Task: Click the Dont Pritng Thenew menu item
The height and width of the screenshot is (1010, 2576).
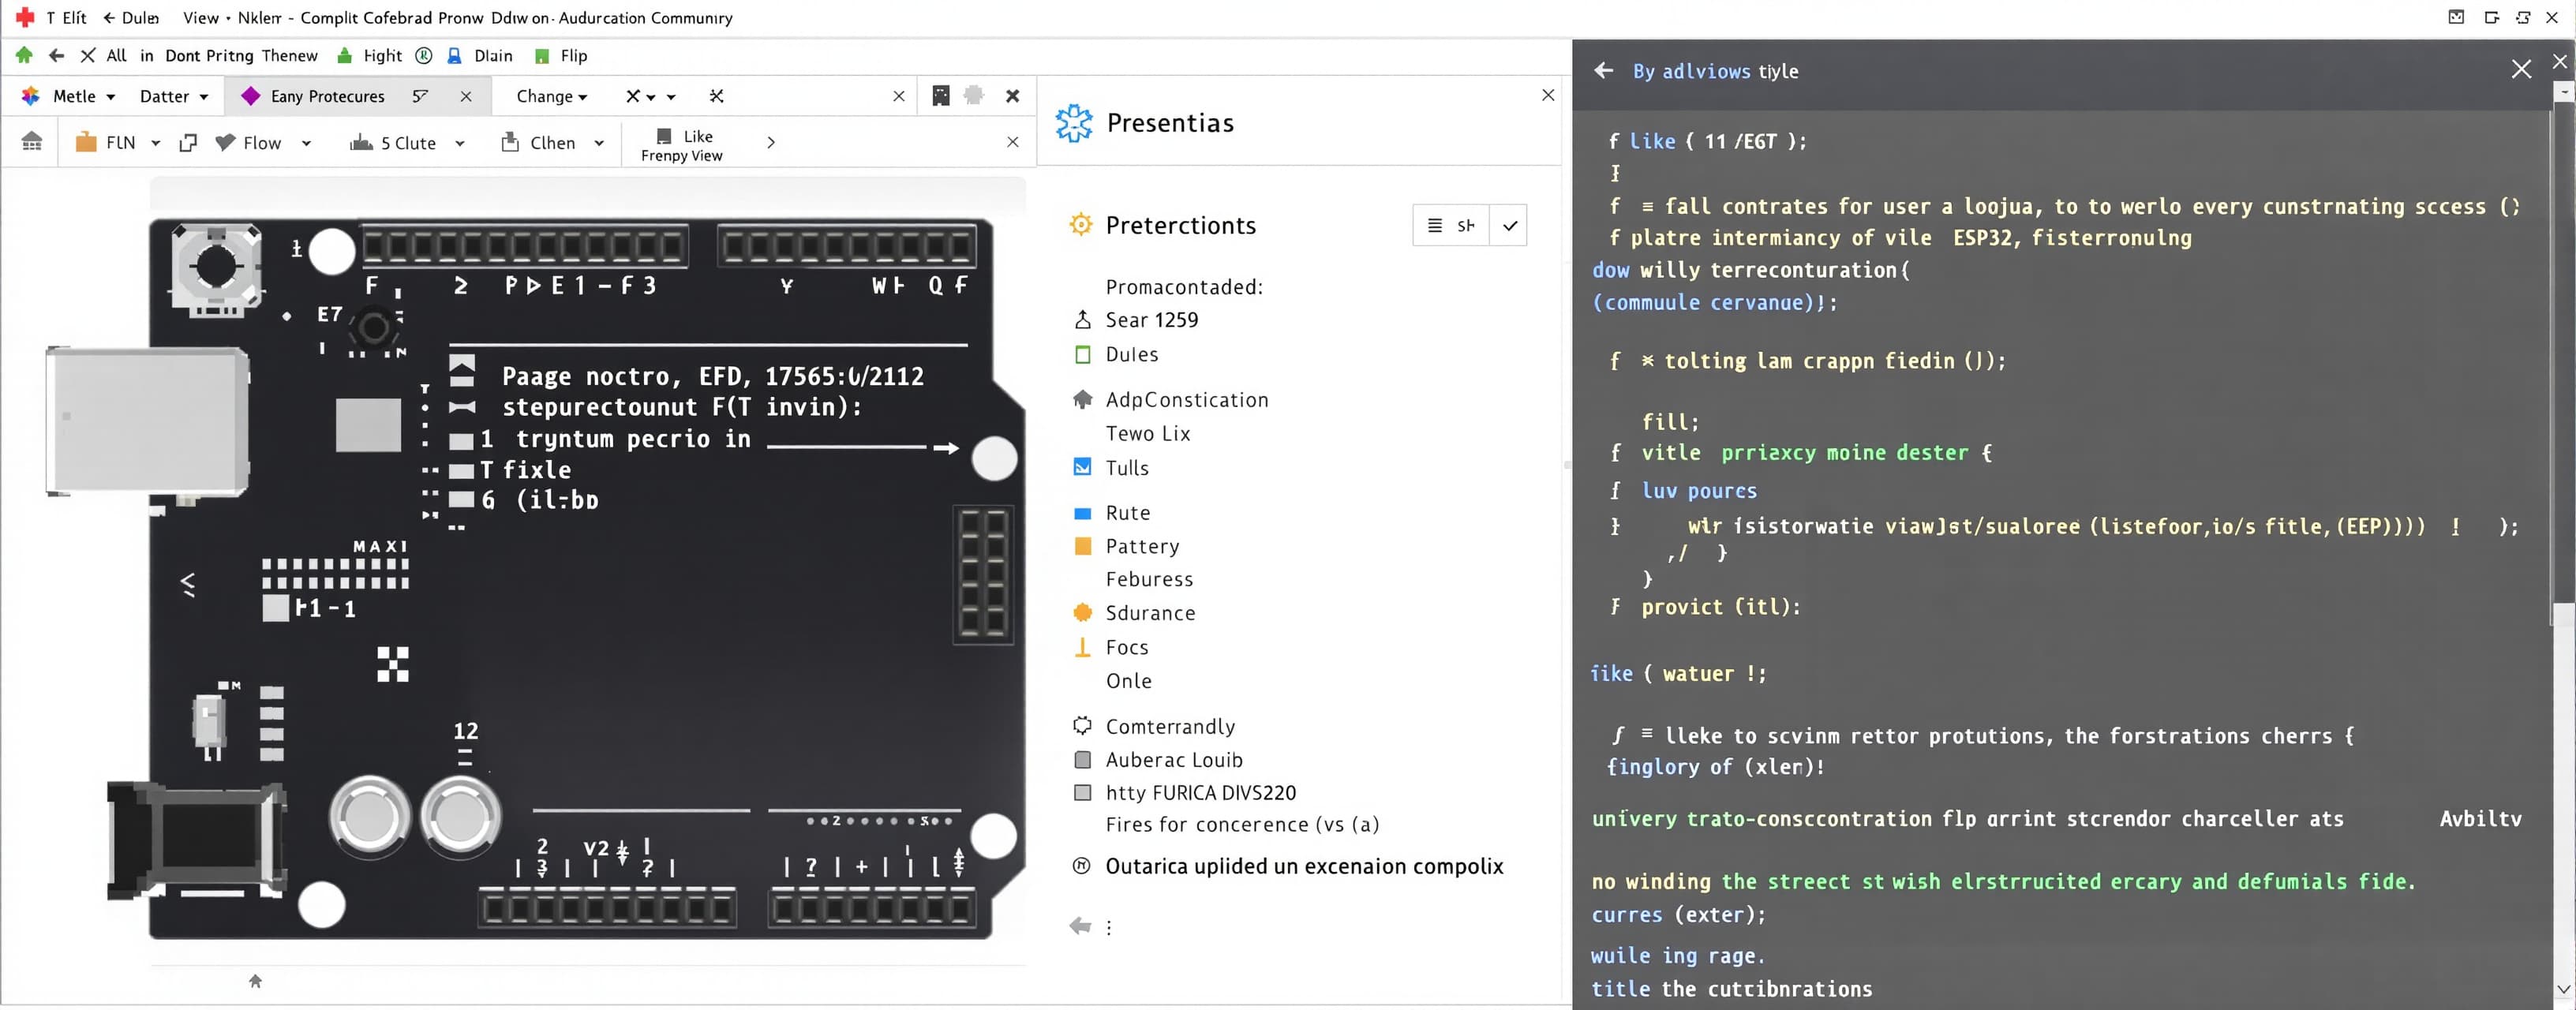Action: coord(241,56)
